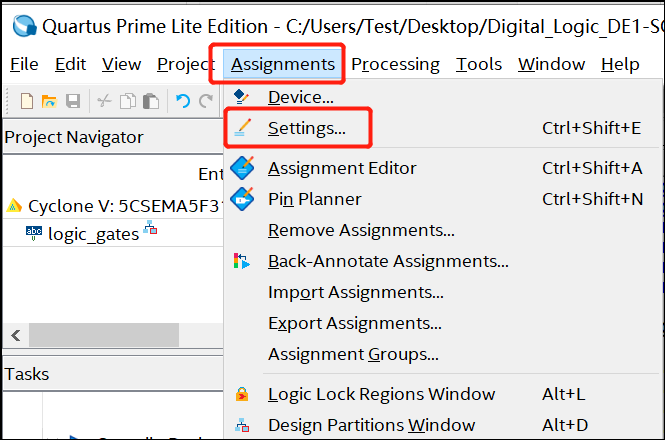Open the Help menu
This screenshot has height=440, width=665.
[x=620, y=64]
